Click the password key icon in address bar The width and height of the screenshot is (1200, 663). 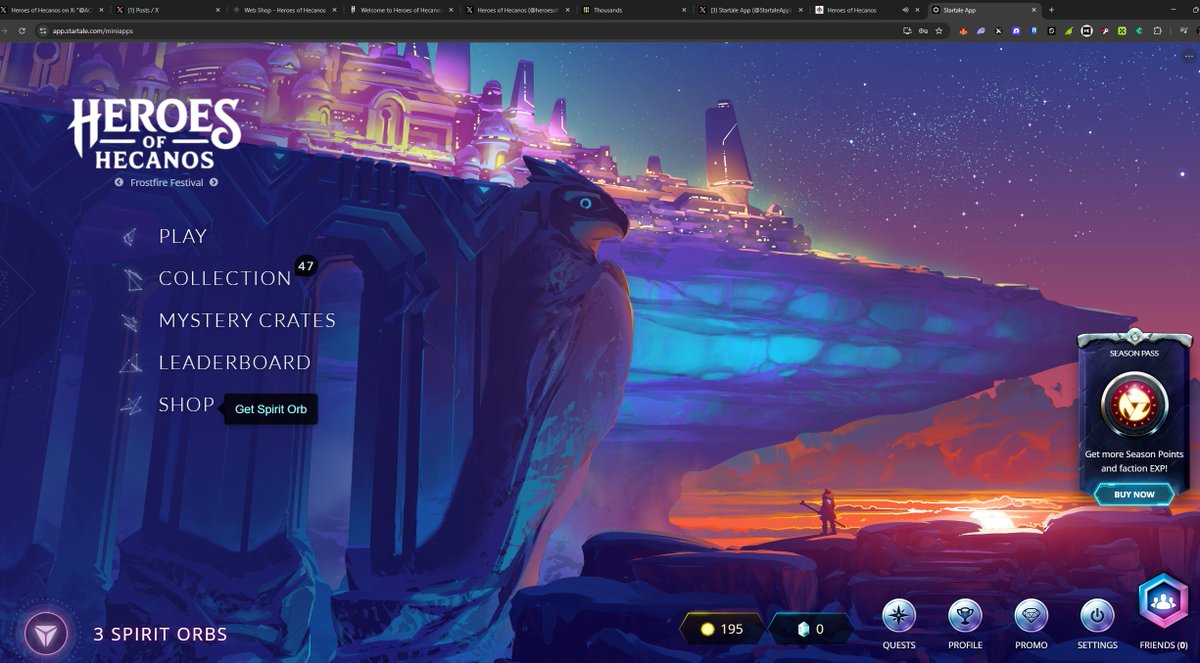(923, 30)
